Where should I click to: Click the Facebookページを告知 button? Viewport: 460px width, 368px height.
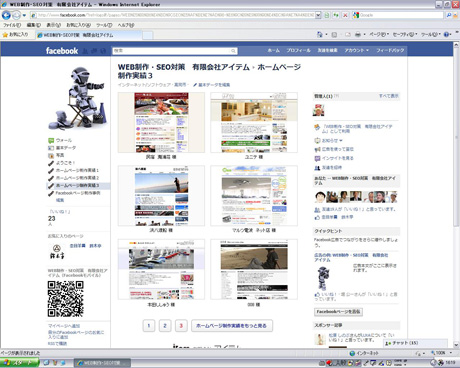click(338, 312)
